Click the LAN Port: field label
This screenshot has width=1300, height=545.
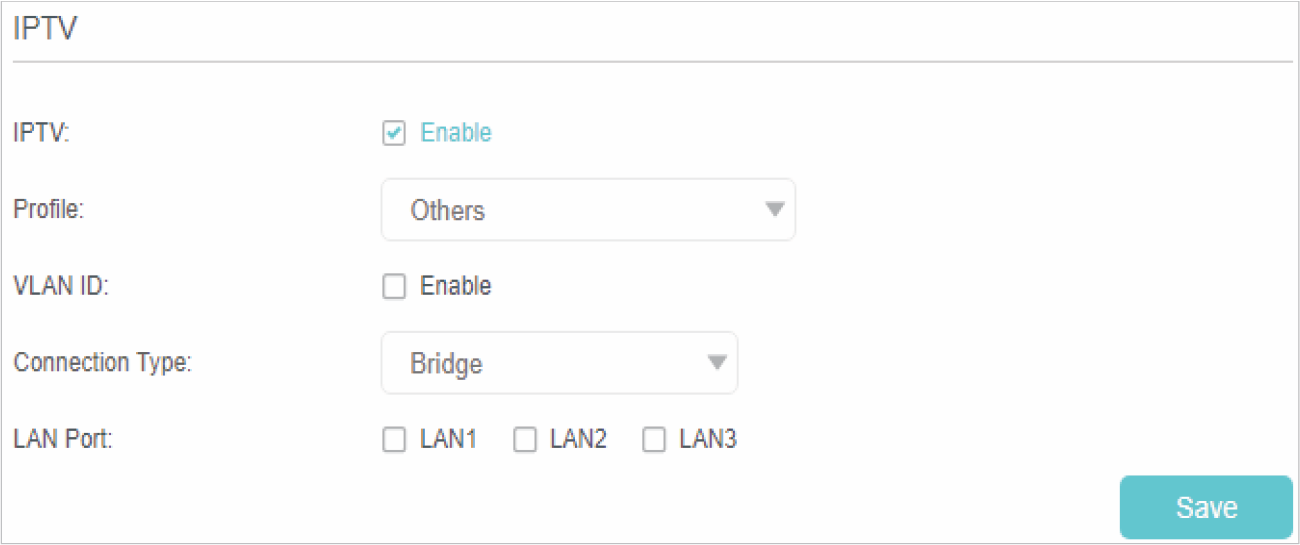[62, 439]
